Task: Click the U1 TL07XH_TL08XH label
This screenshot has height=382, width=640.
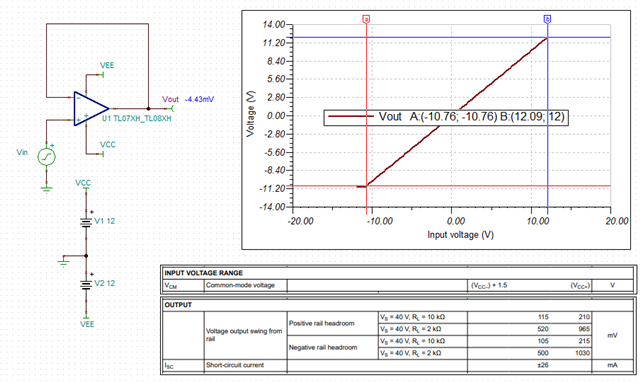Action: click(x=137, y=118)
